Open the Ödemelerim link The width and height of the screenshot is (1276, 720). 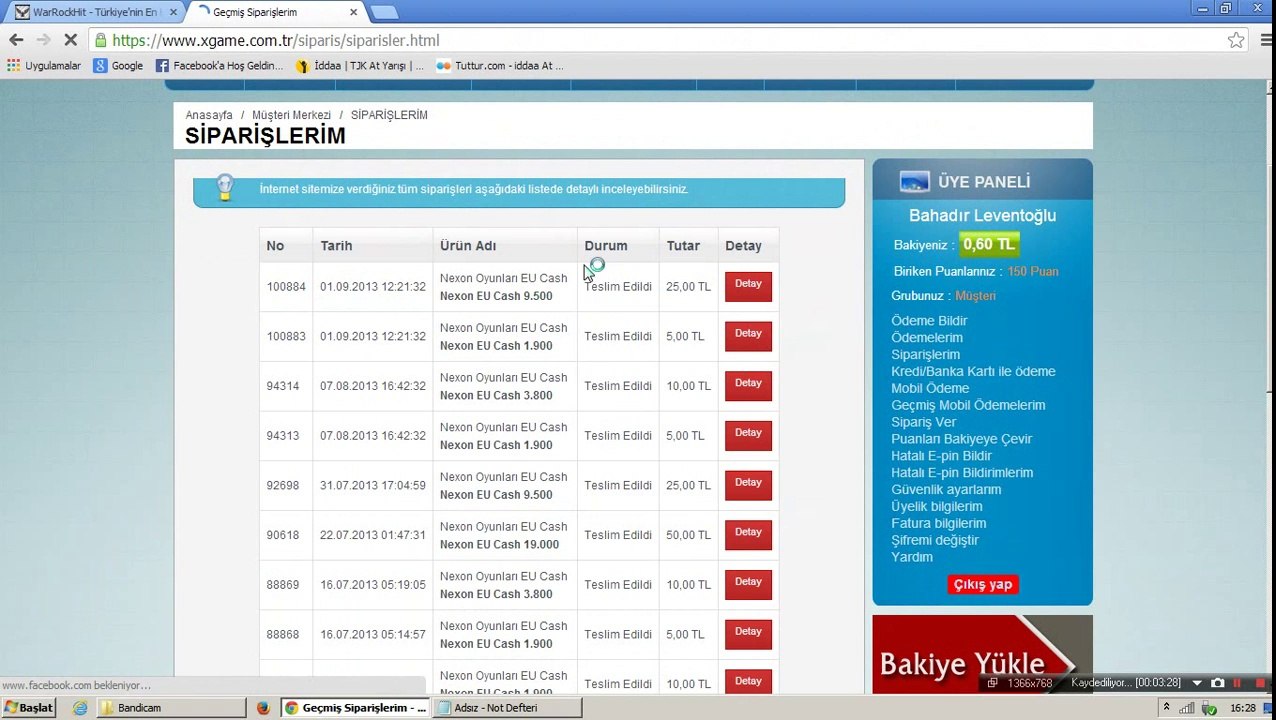point(927,338)
